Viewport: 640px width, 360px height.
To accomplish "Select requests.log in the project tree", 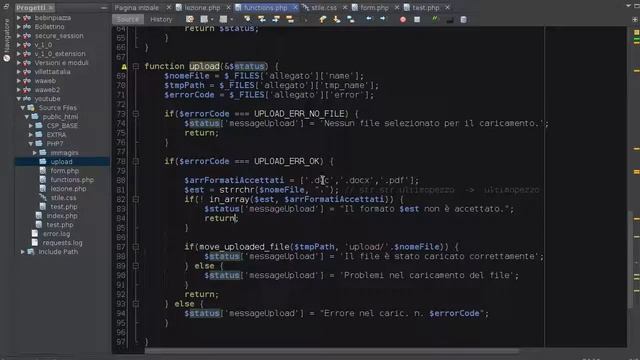I will (x=62, y=242).
